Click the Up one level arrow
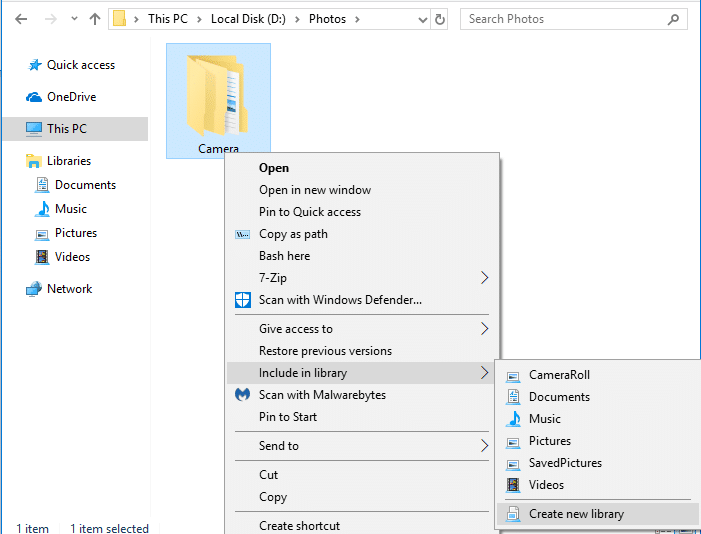 [x=95, y=19]
